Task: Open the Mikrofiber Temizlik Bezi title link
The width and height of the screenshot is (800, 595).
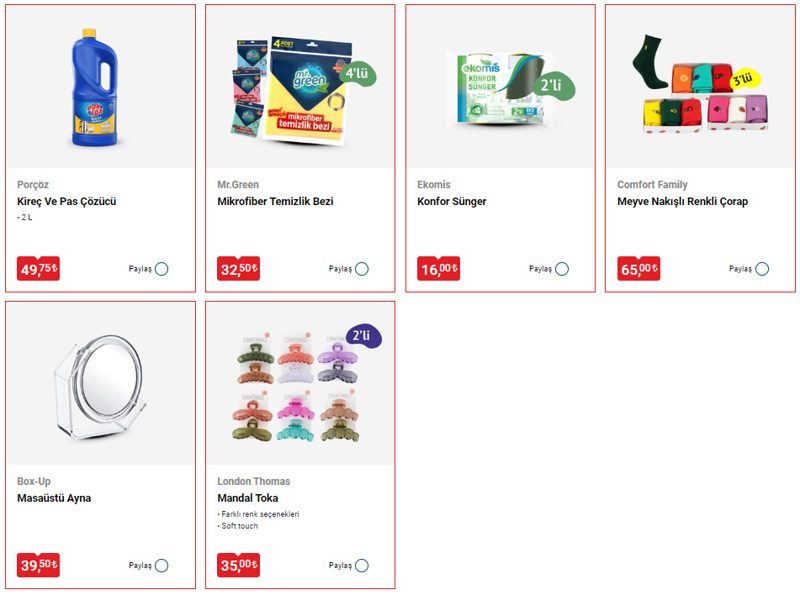Action: 276,202
